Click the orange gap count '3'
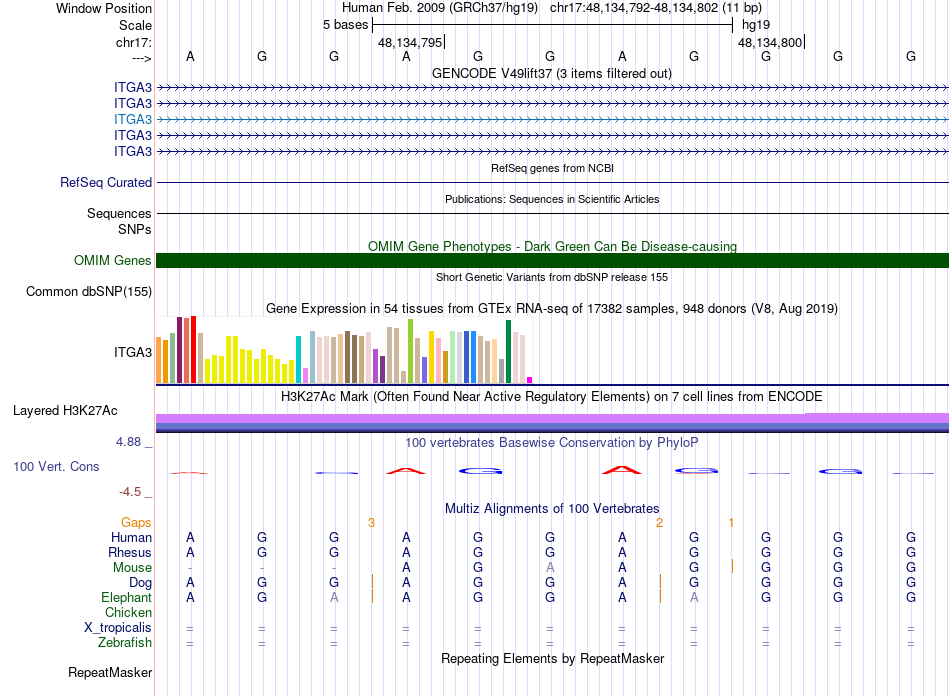Viewport: 950px width, 696px height. tap(371, 523)
